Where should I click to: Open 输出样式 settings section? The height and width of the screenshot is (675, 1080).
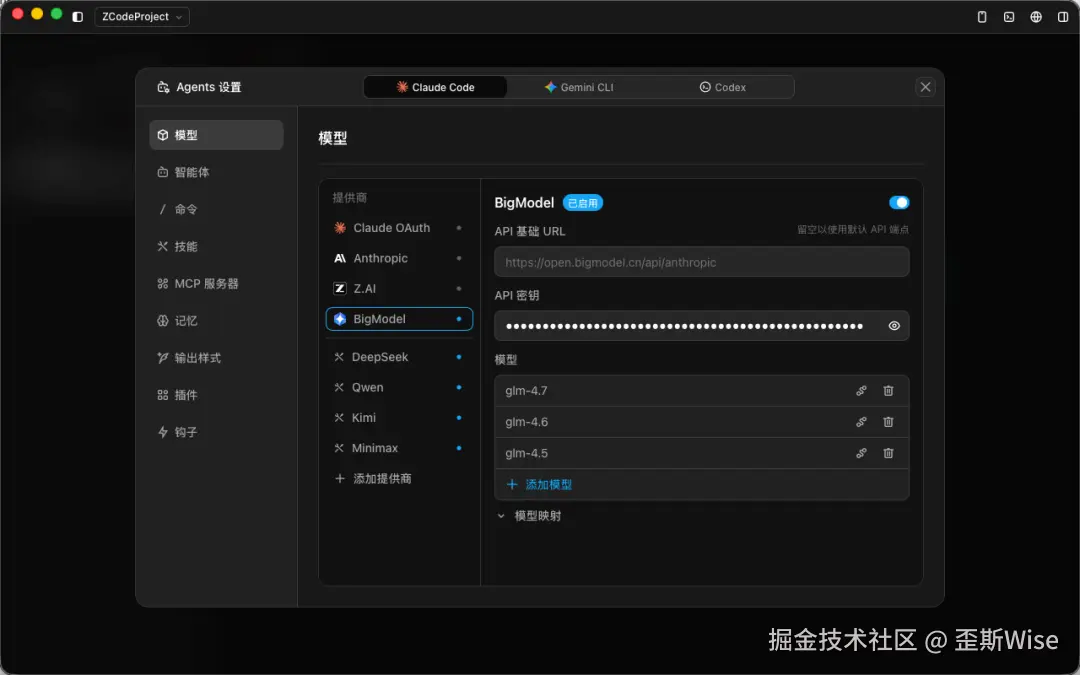coord(216,358)
